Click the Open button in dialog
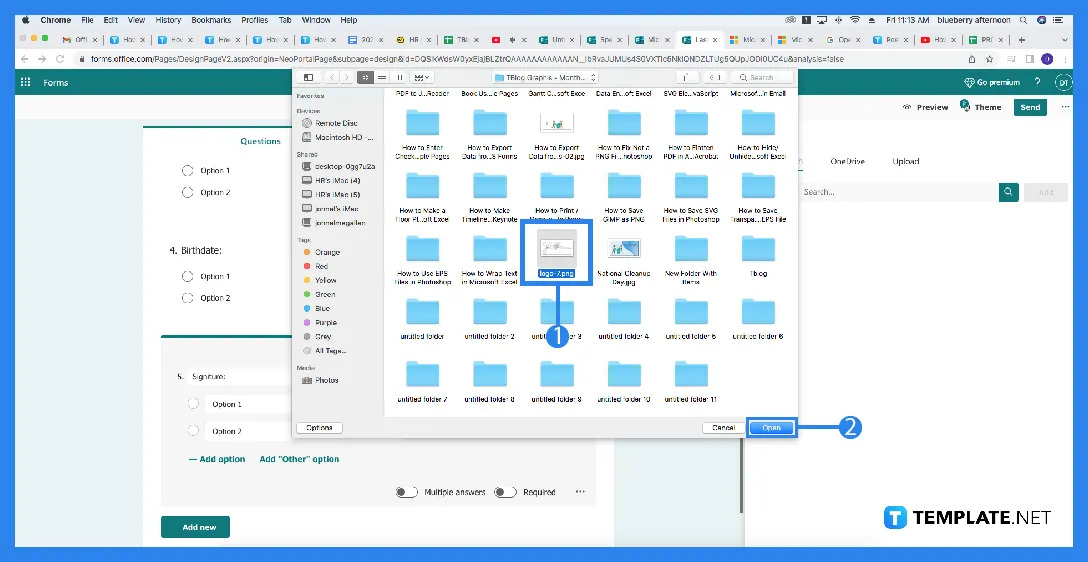Viewport: 1088px width, 562px height. 772,427
